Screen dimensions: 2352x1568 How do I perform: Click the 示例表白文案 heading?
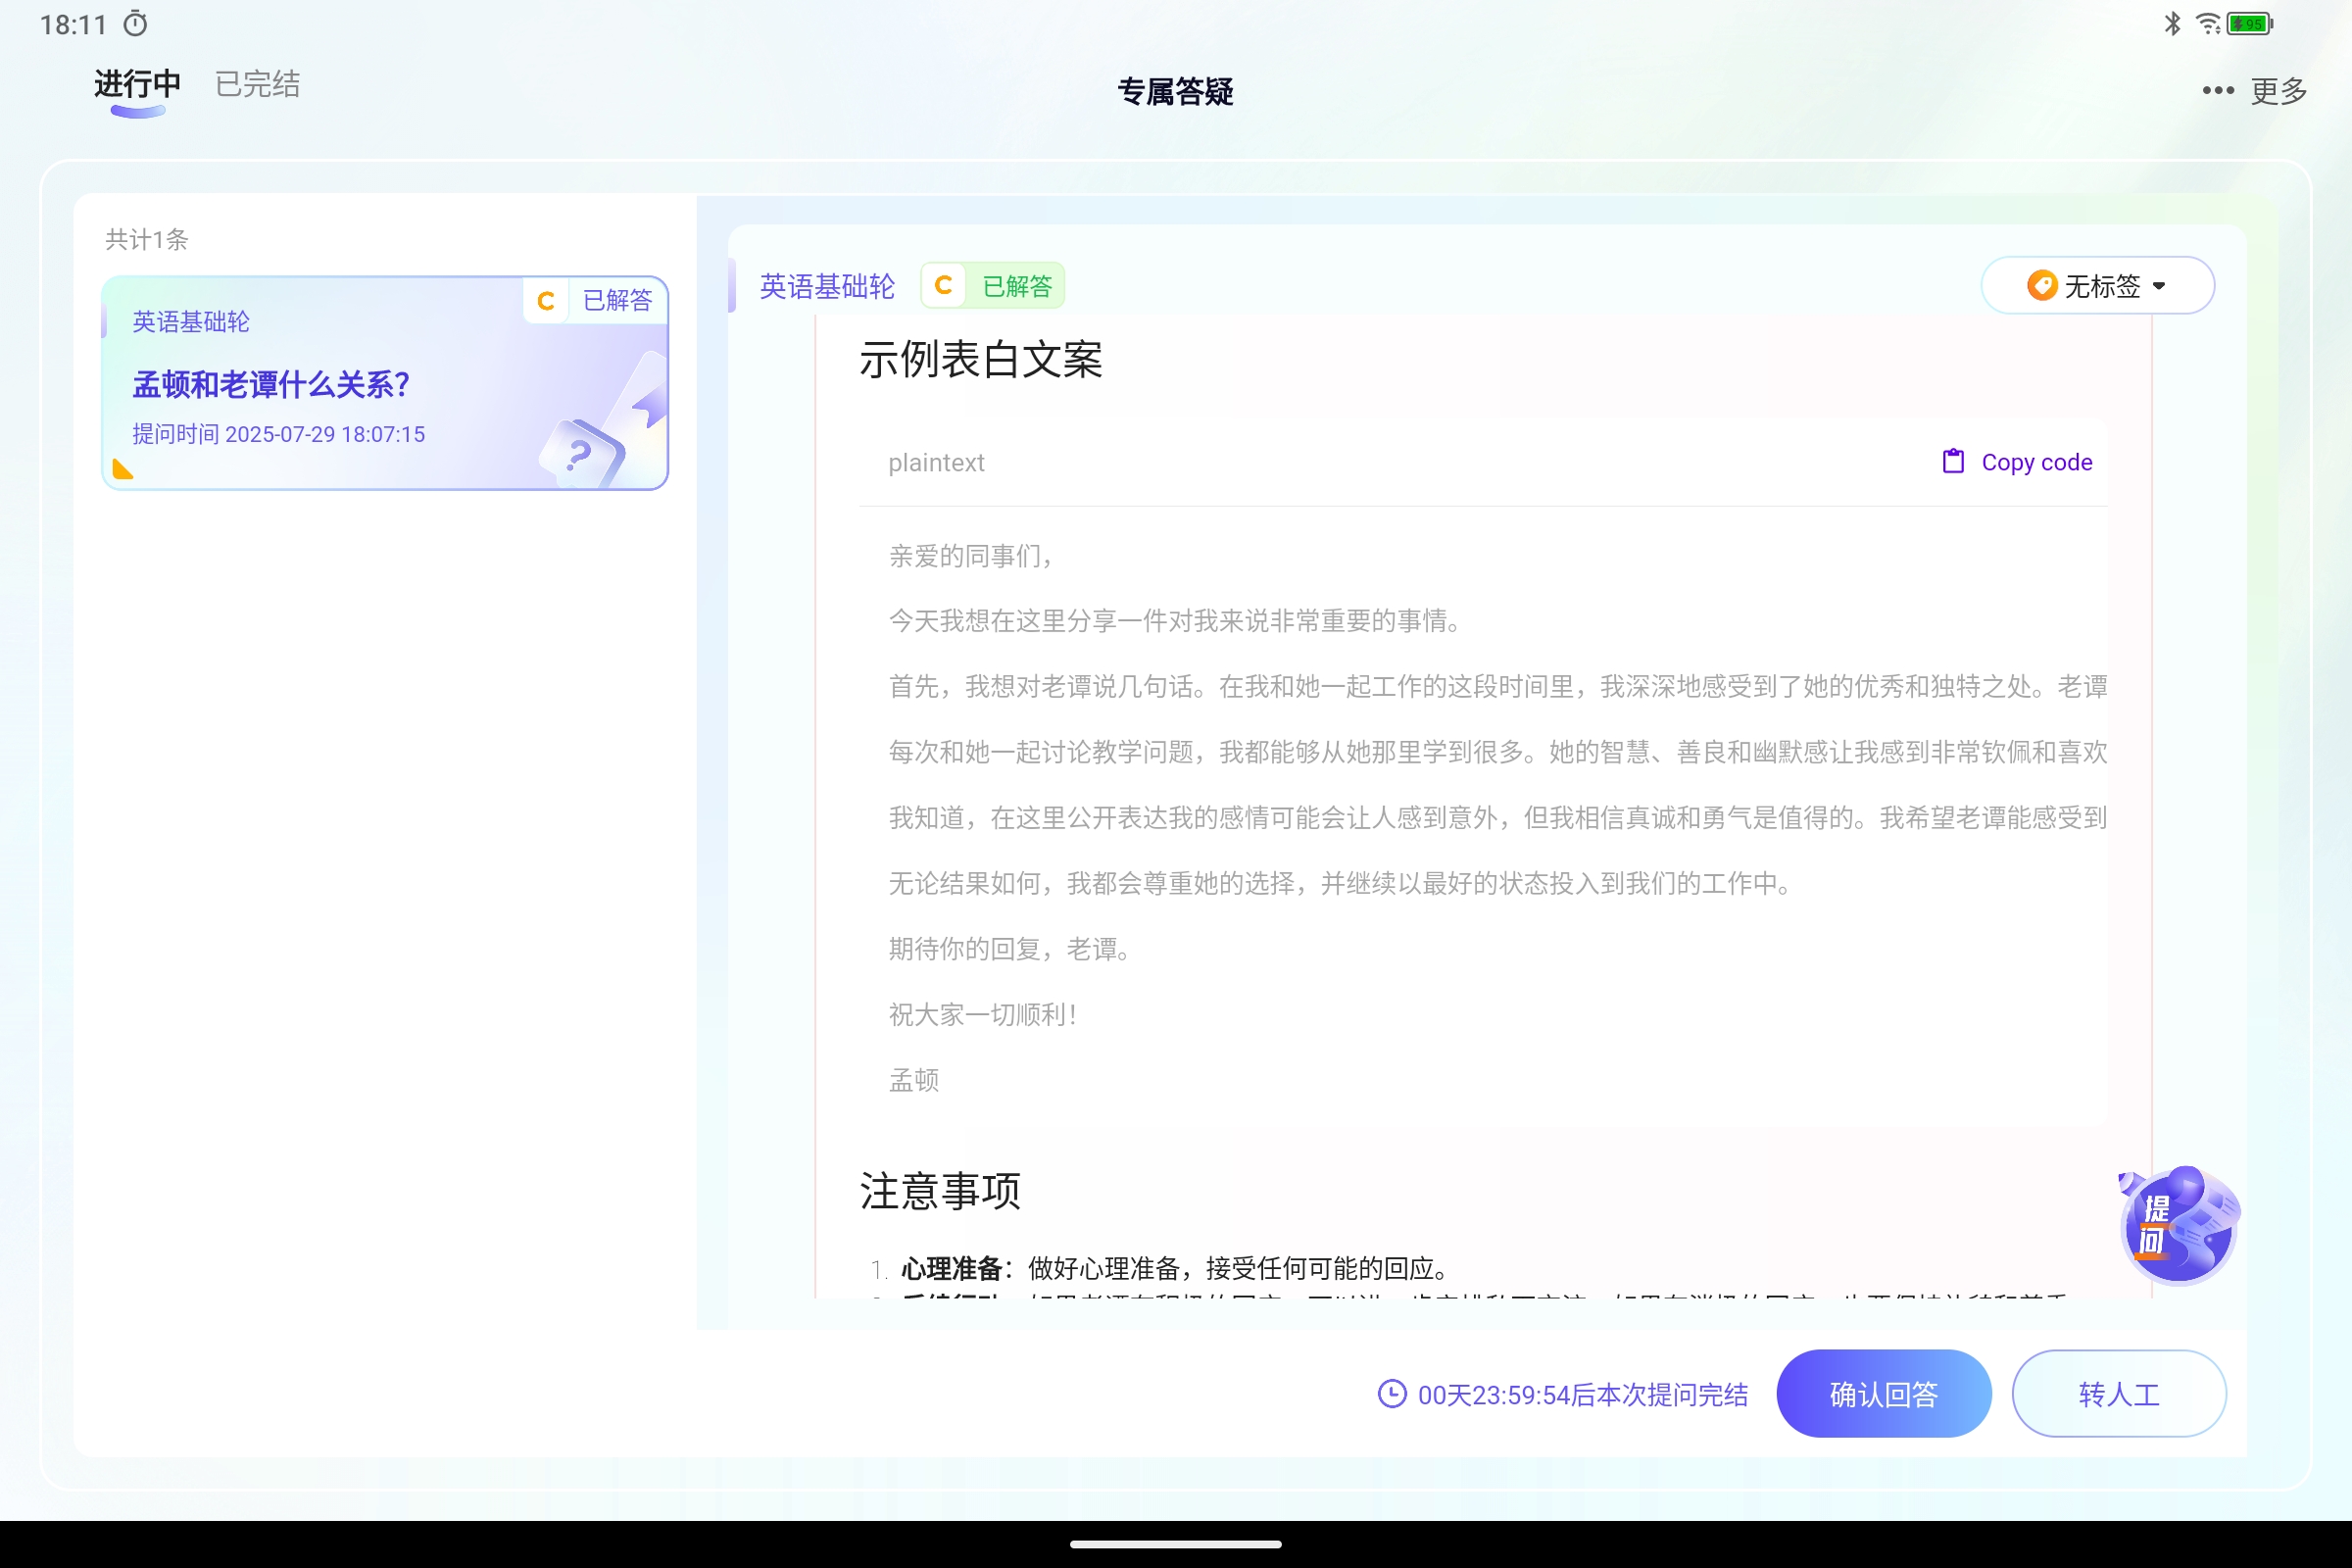click(x=981, y=359)
